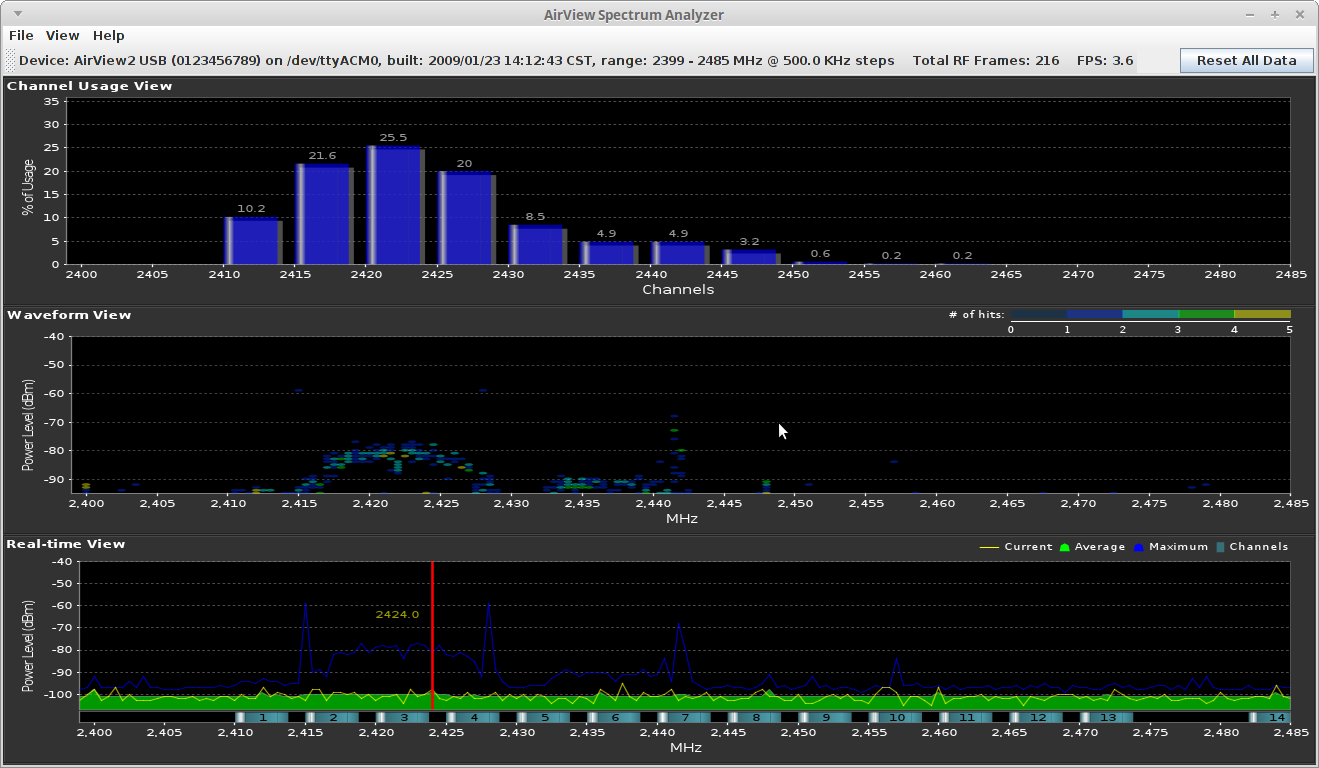Click the Current legend entry
This screenshot has height=768, width=1319.
coord(1016,547)
